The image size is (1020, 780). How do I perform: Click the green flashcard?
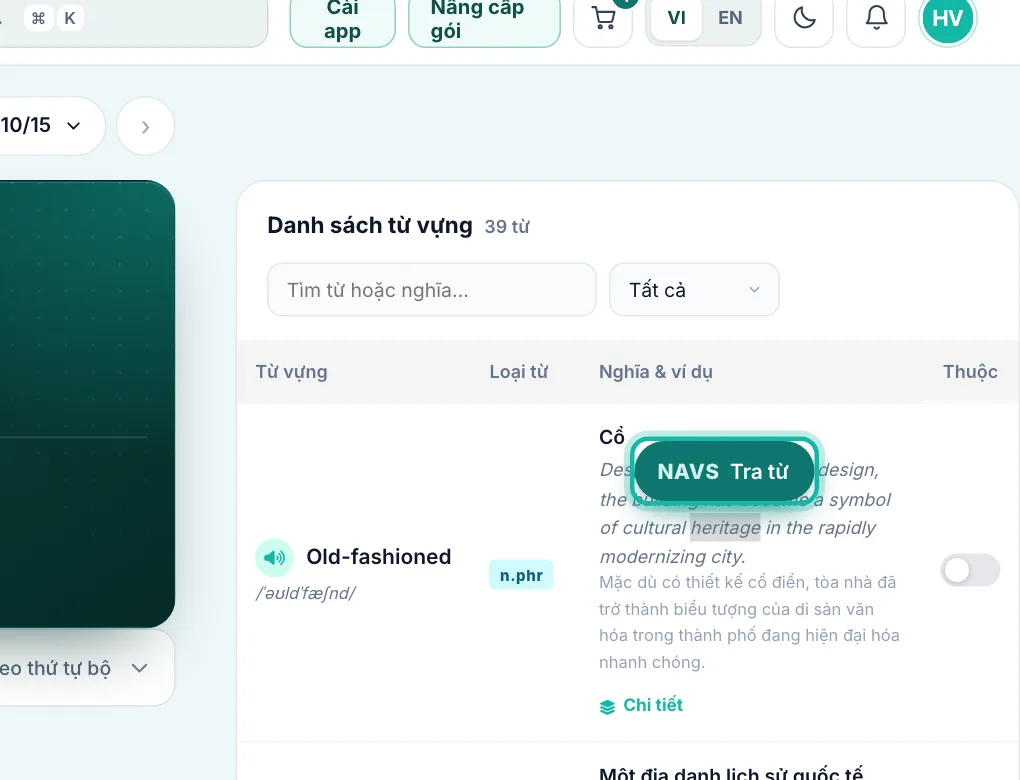point(85,403)
